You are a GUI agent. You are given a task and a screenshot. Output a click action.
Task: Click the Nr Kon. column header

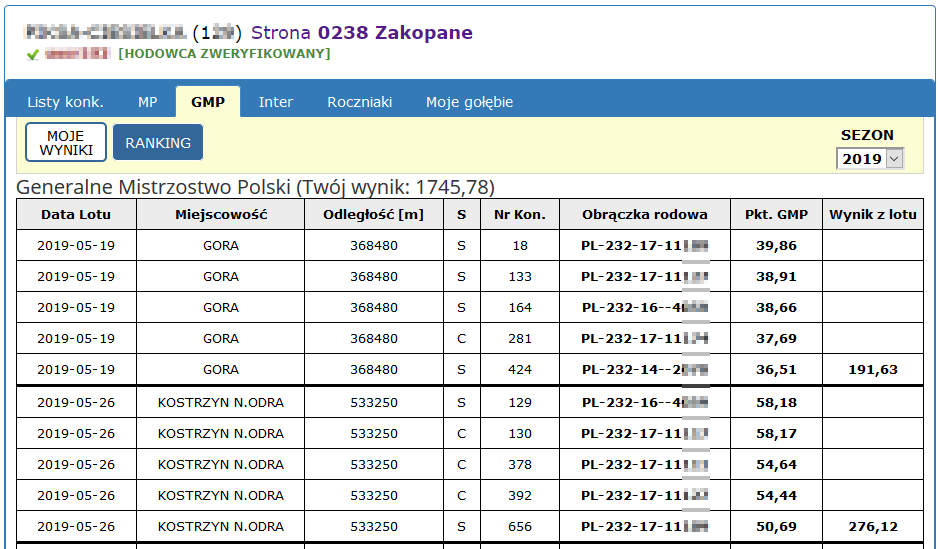click(520, 214)
